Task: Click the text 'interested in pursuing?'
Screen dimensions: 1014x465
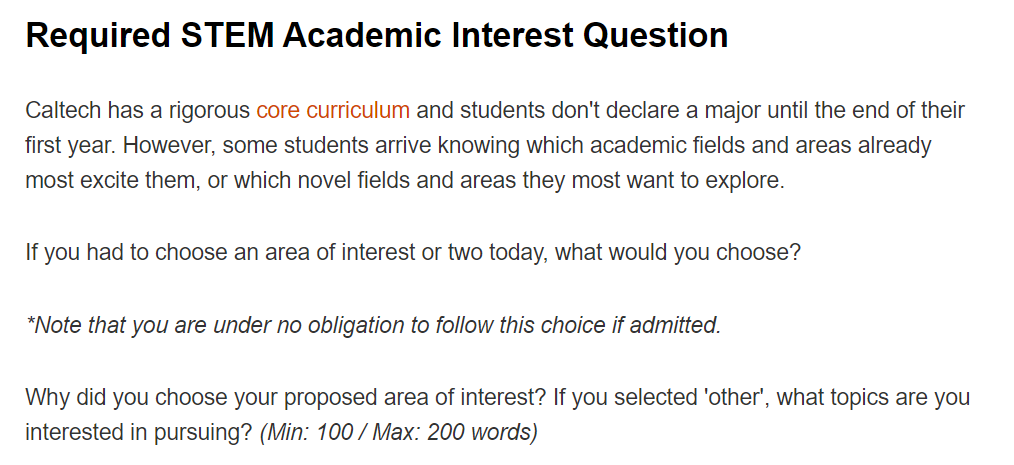Action: pyautogui.click(x=138, y=433)
